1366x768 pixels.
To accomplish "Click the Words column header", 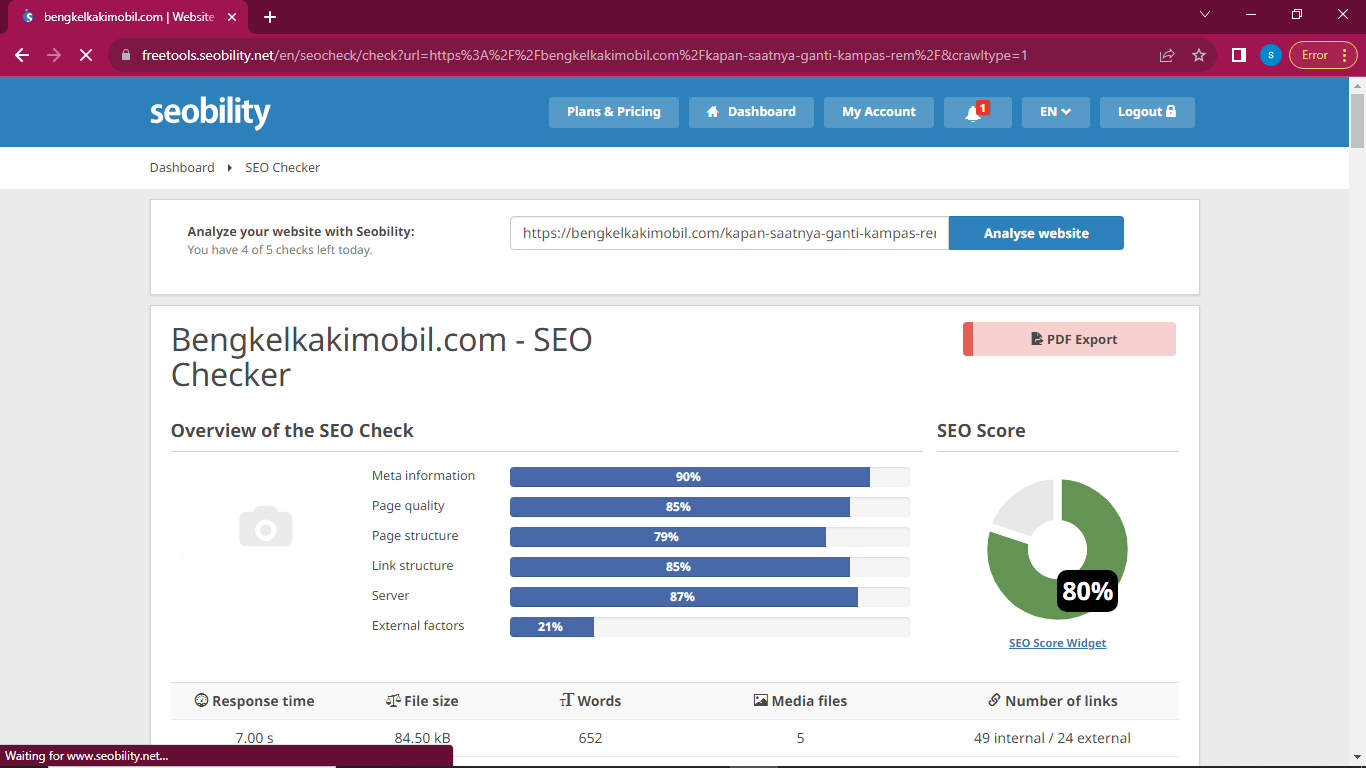I will pos(590,701).
